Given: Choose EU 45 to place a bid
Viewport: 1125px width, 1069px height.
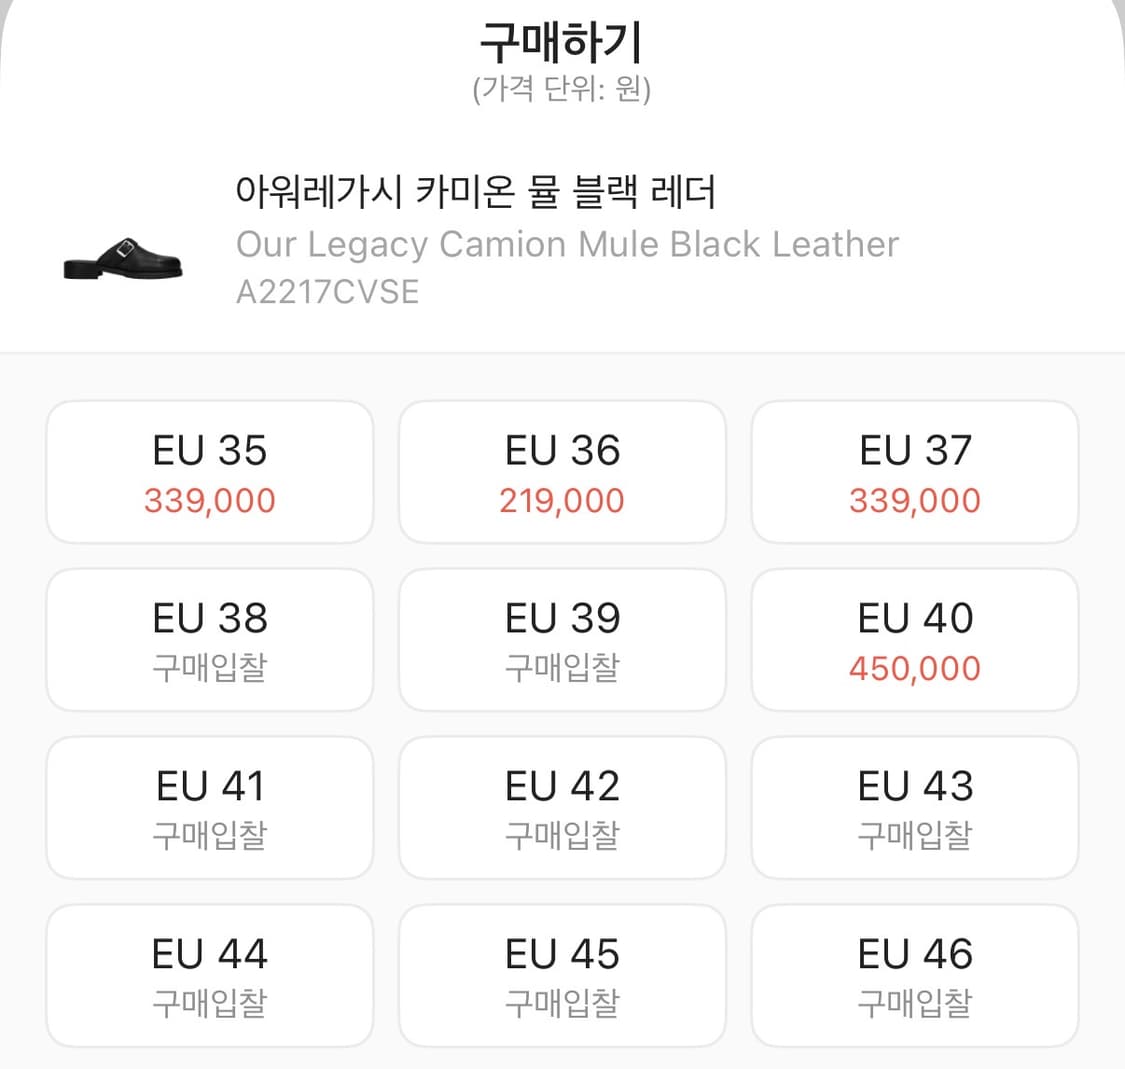Looking at the screenshot, I should (562, 975).
